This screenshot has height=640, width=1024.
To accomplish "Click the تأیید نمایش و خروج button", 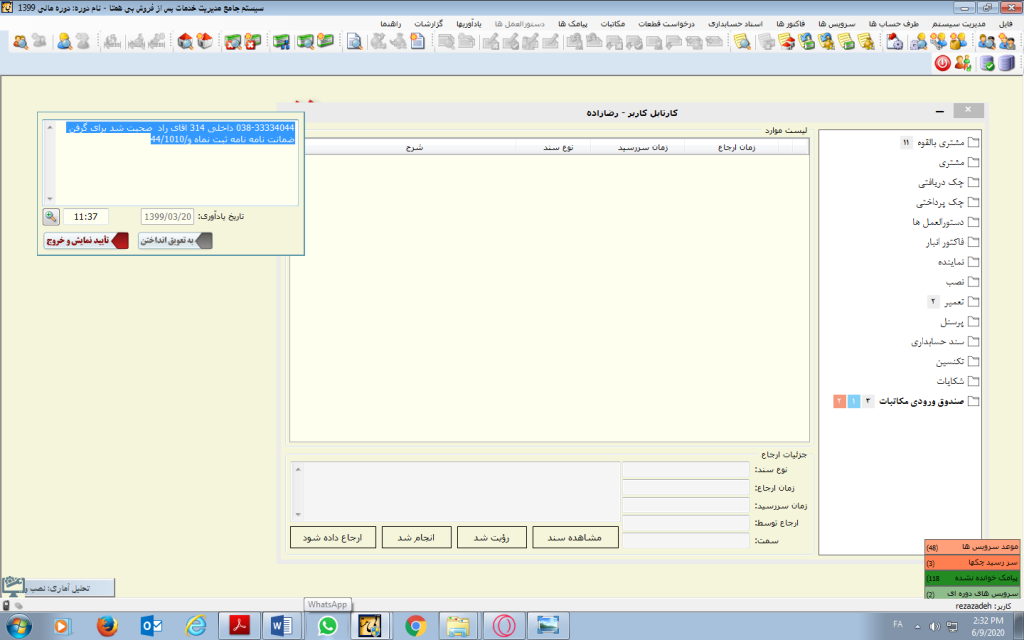I will point(84,241).
